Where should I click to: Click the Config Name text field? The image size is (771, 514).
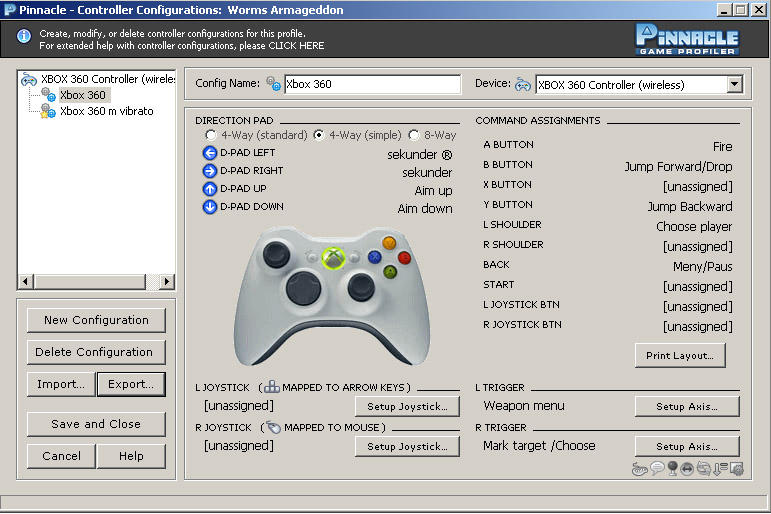click(372, 84)
